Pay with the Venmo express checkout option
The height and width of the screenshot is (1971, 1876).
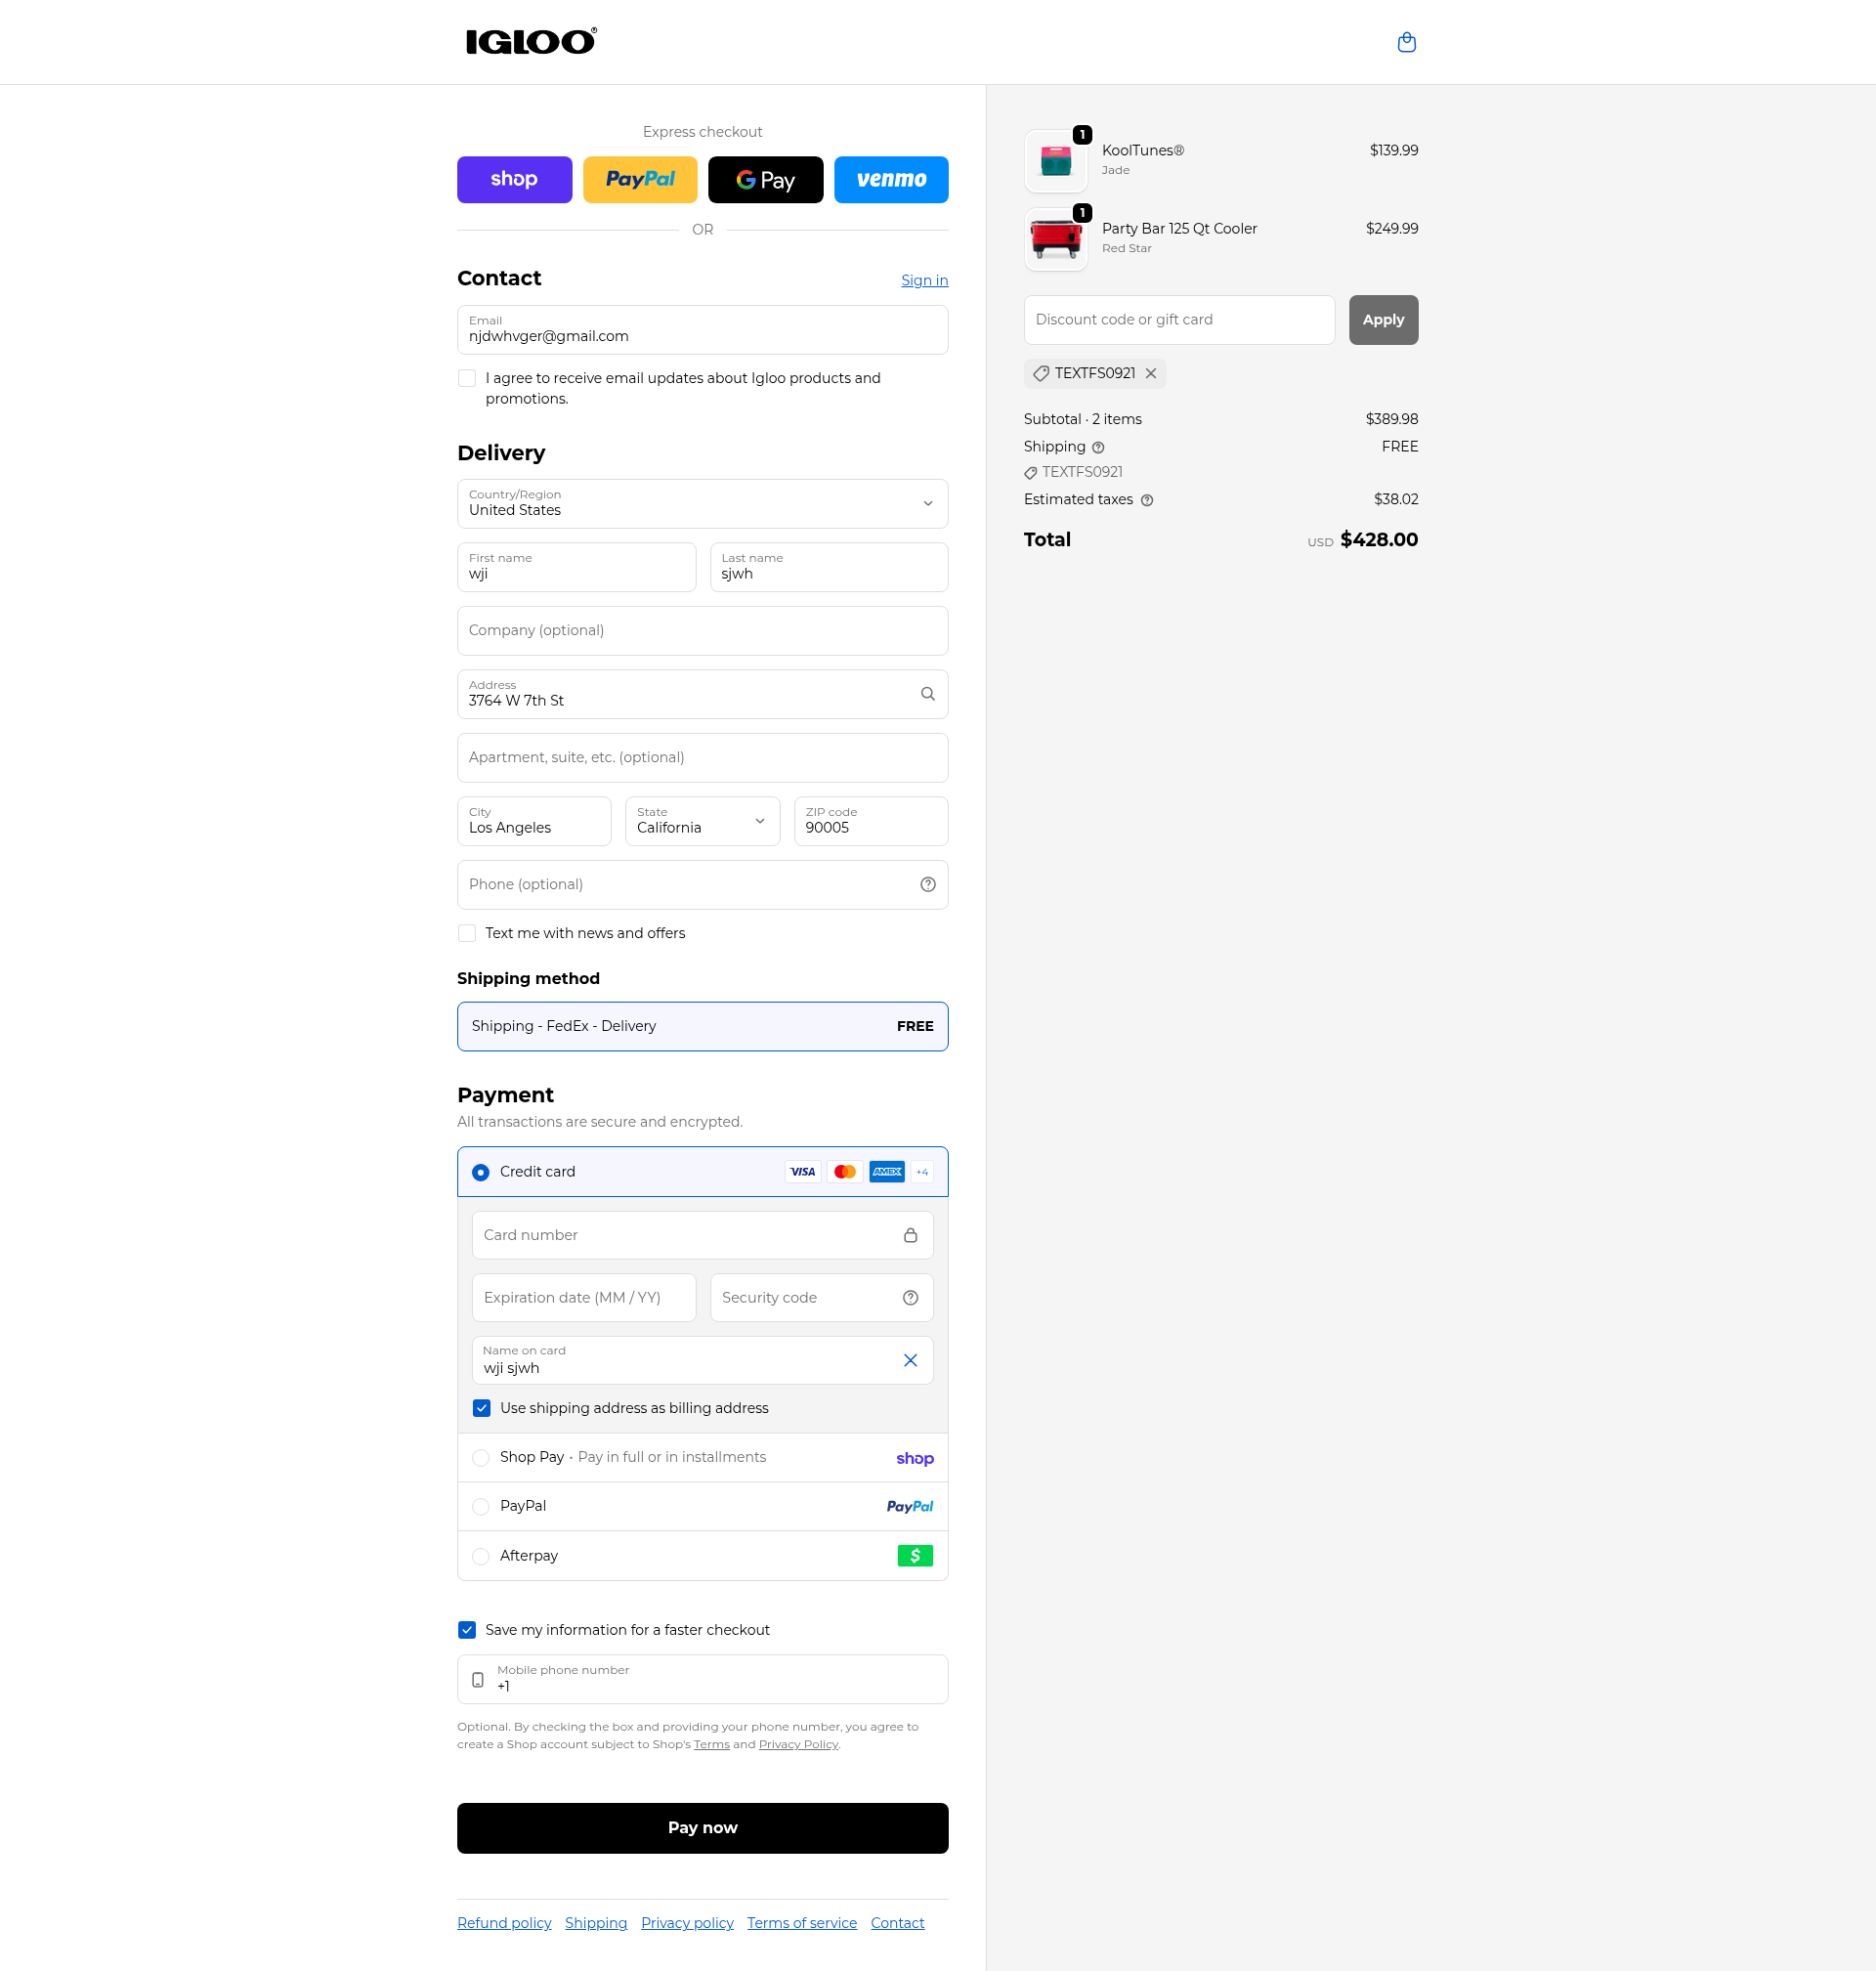890,179
